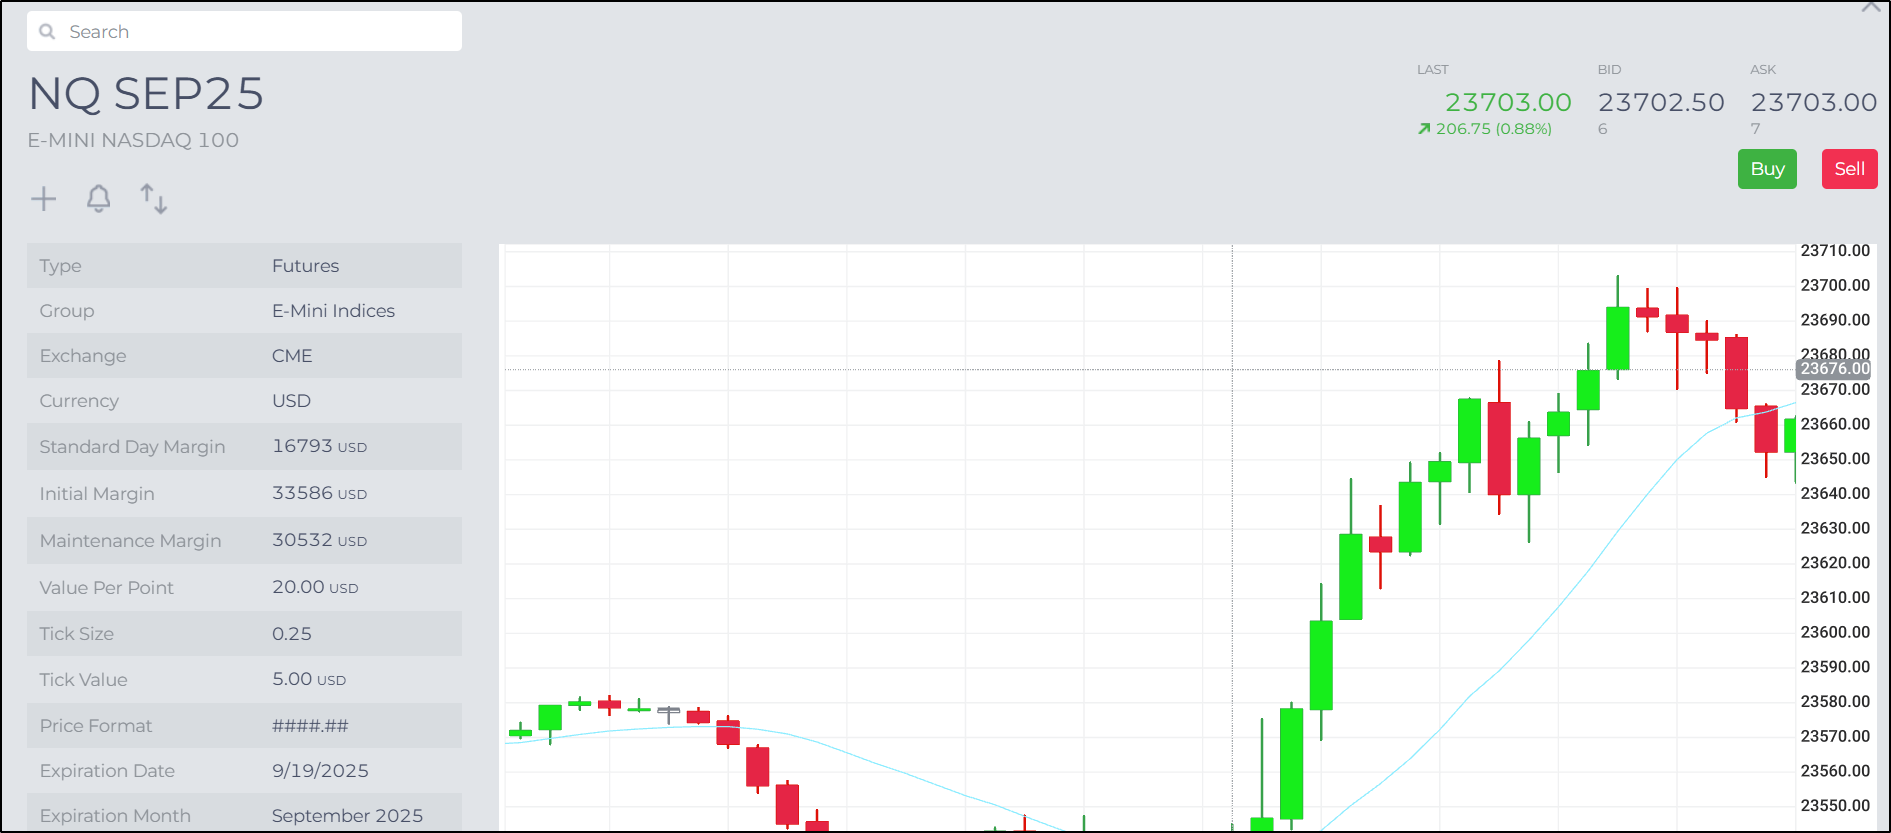Click the Initial Margin value 33586 USD

[x=319, y=493]
